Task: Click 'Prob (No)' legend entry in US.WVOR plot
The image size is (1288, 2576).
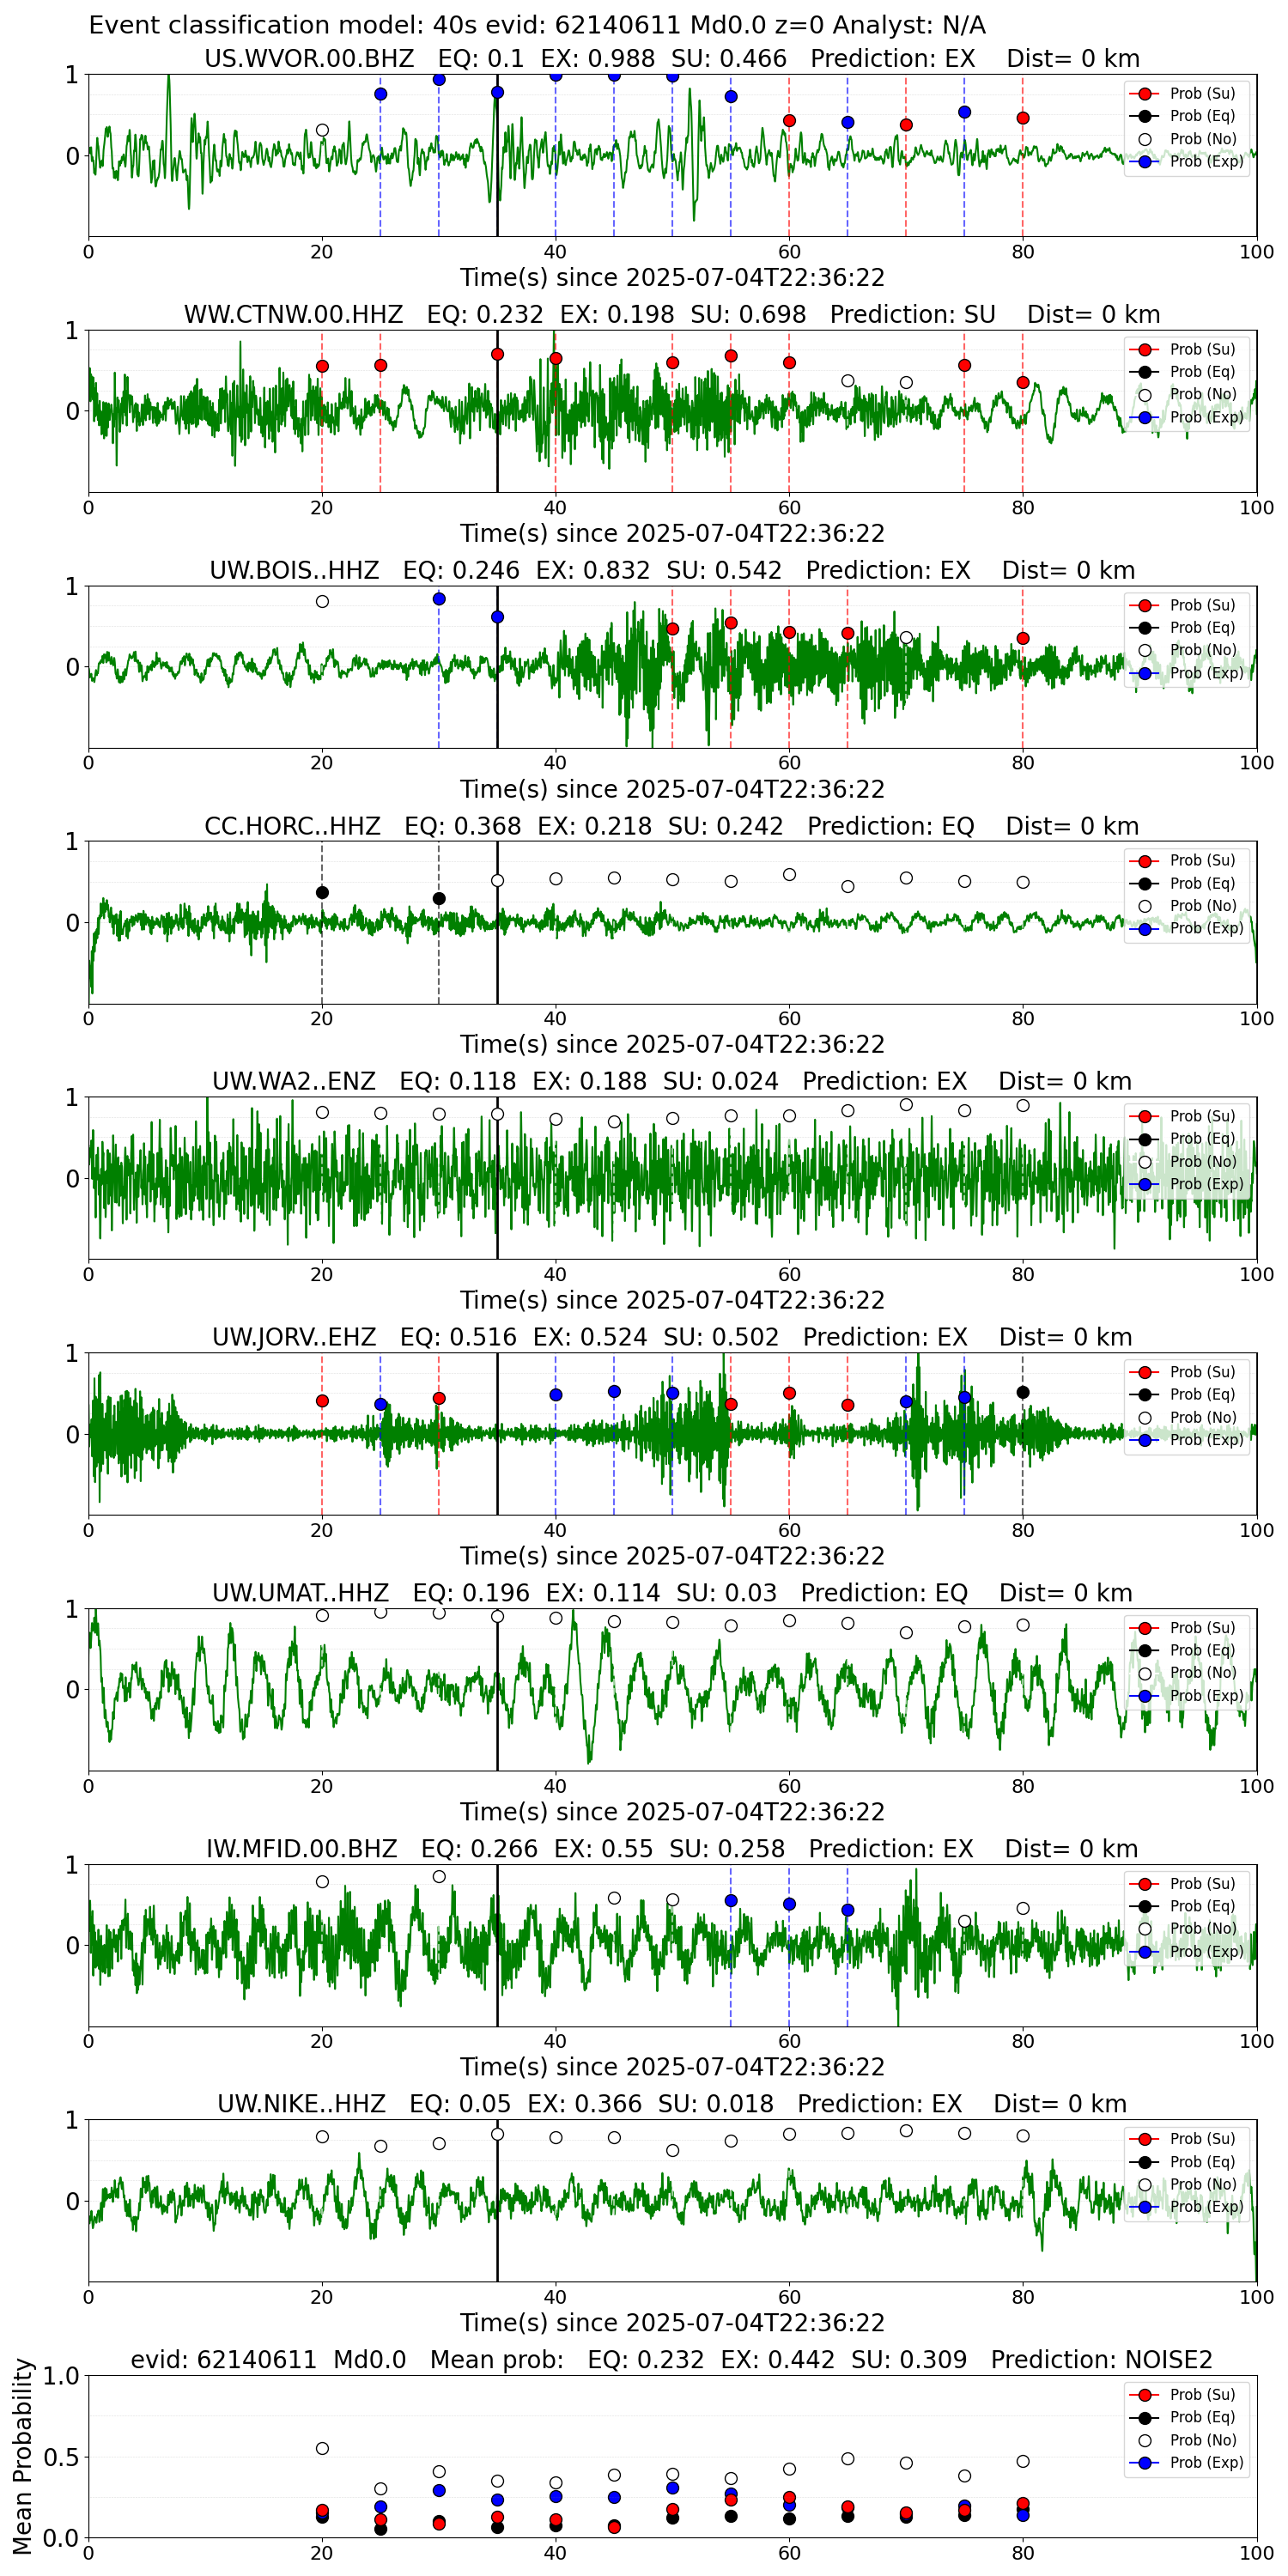Action: 1187,139
